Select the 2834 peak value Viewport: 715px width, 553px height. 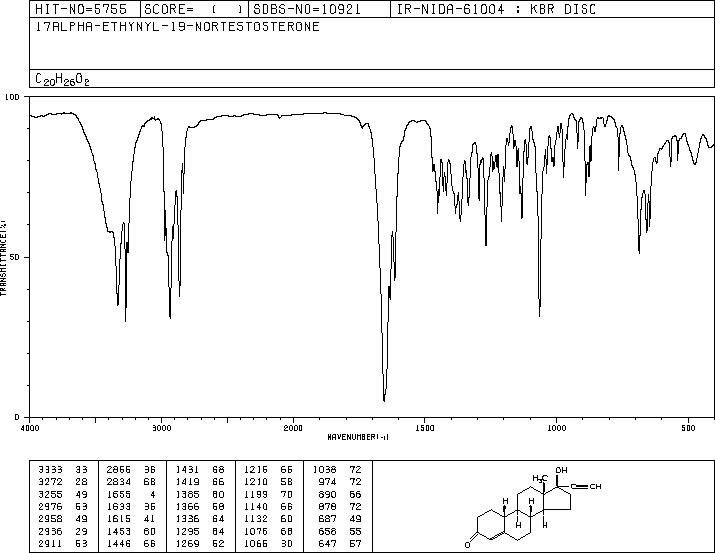pos(119,482)
